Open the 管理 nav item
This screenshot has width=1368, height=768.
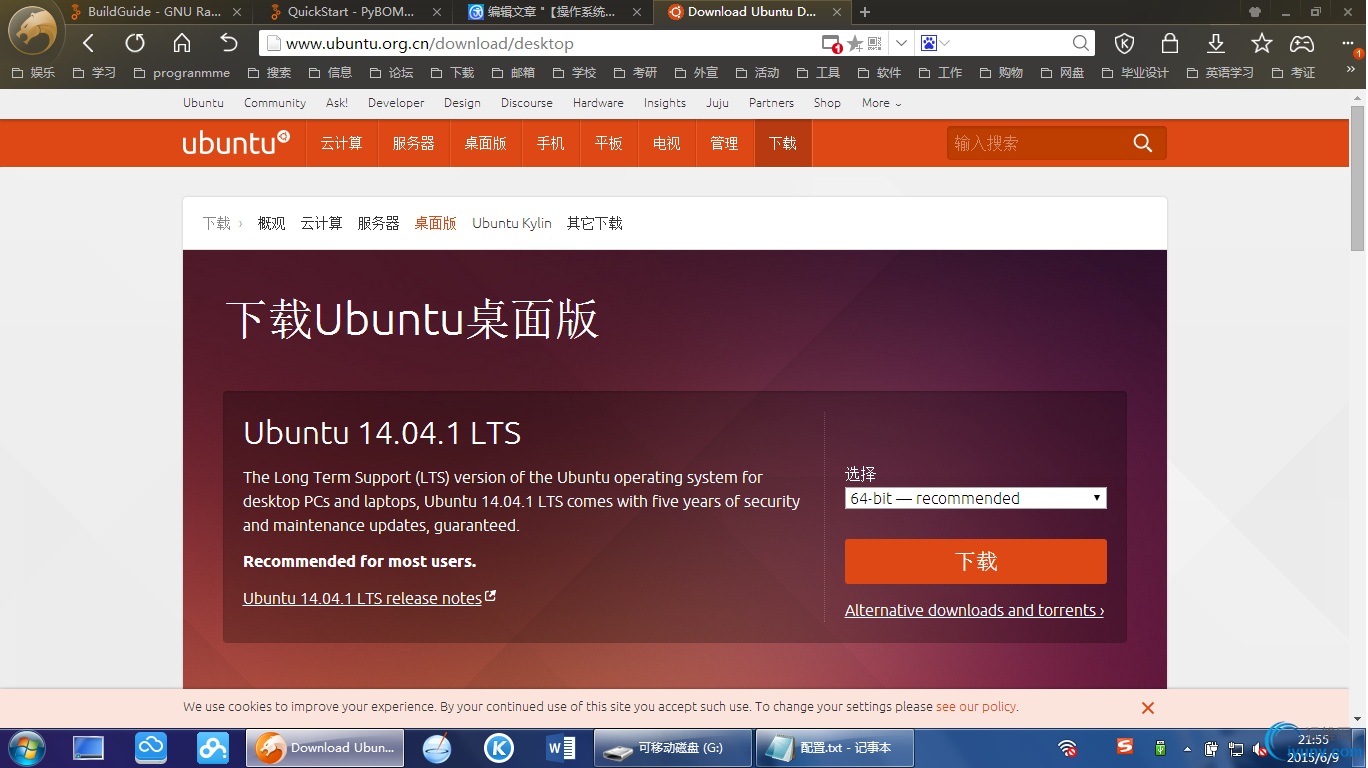coord(724,143)
